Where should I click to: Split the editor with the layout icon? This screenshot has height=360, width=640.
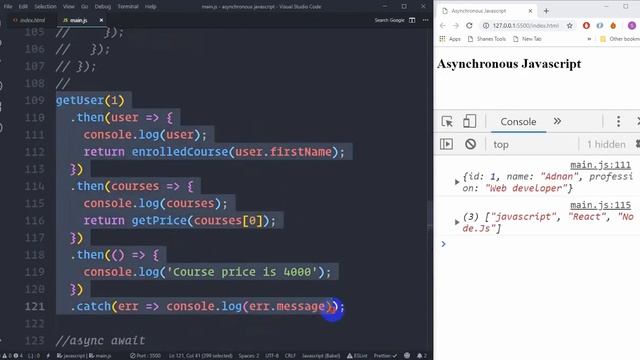point(412,20)
